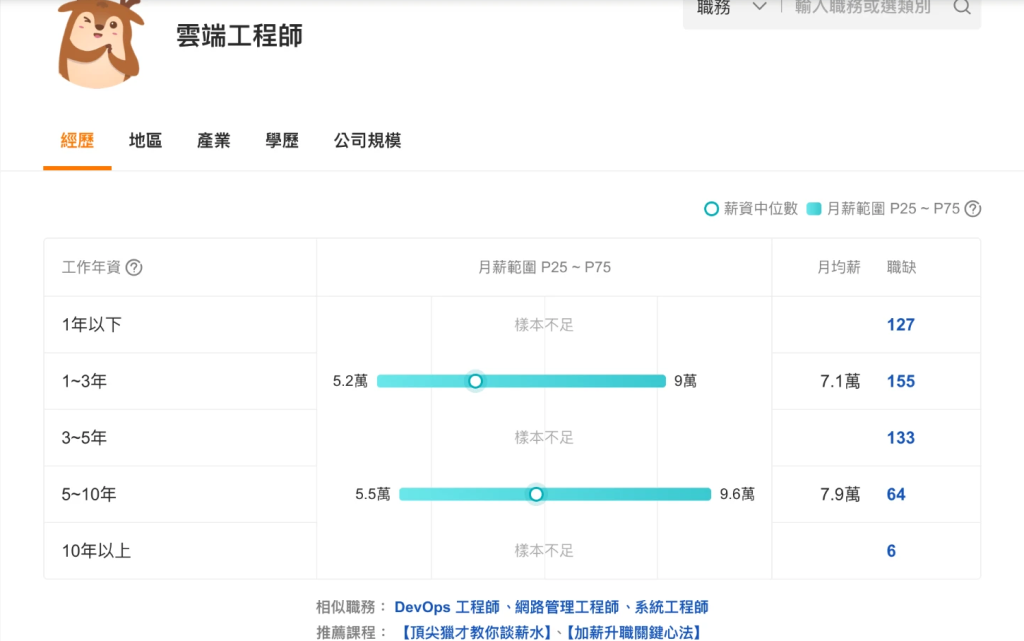
Task: Switch to the 地區 tab
Action: (145, 140)
